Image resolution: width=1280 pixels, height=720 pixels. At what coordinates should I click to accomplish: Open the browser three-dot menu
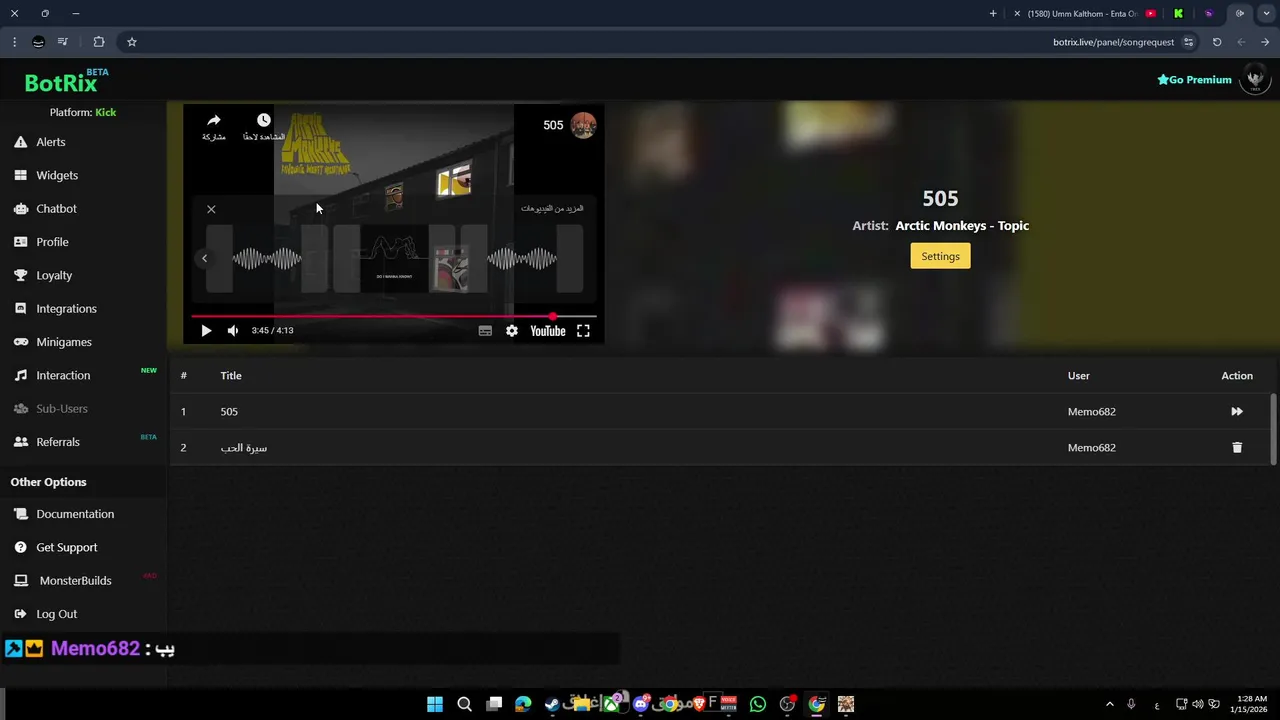(x=14, y=42)
